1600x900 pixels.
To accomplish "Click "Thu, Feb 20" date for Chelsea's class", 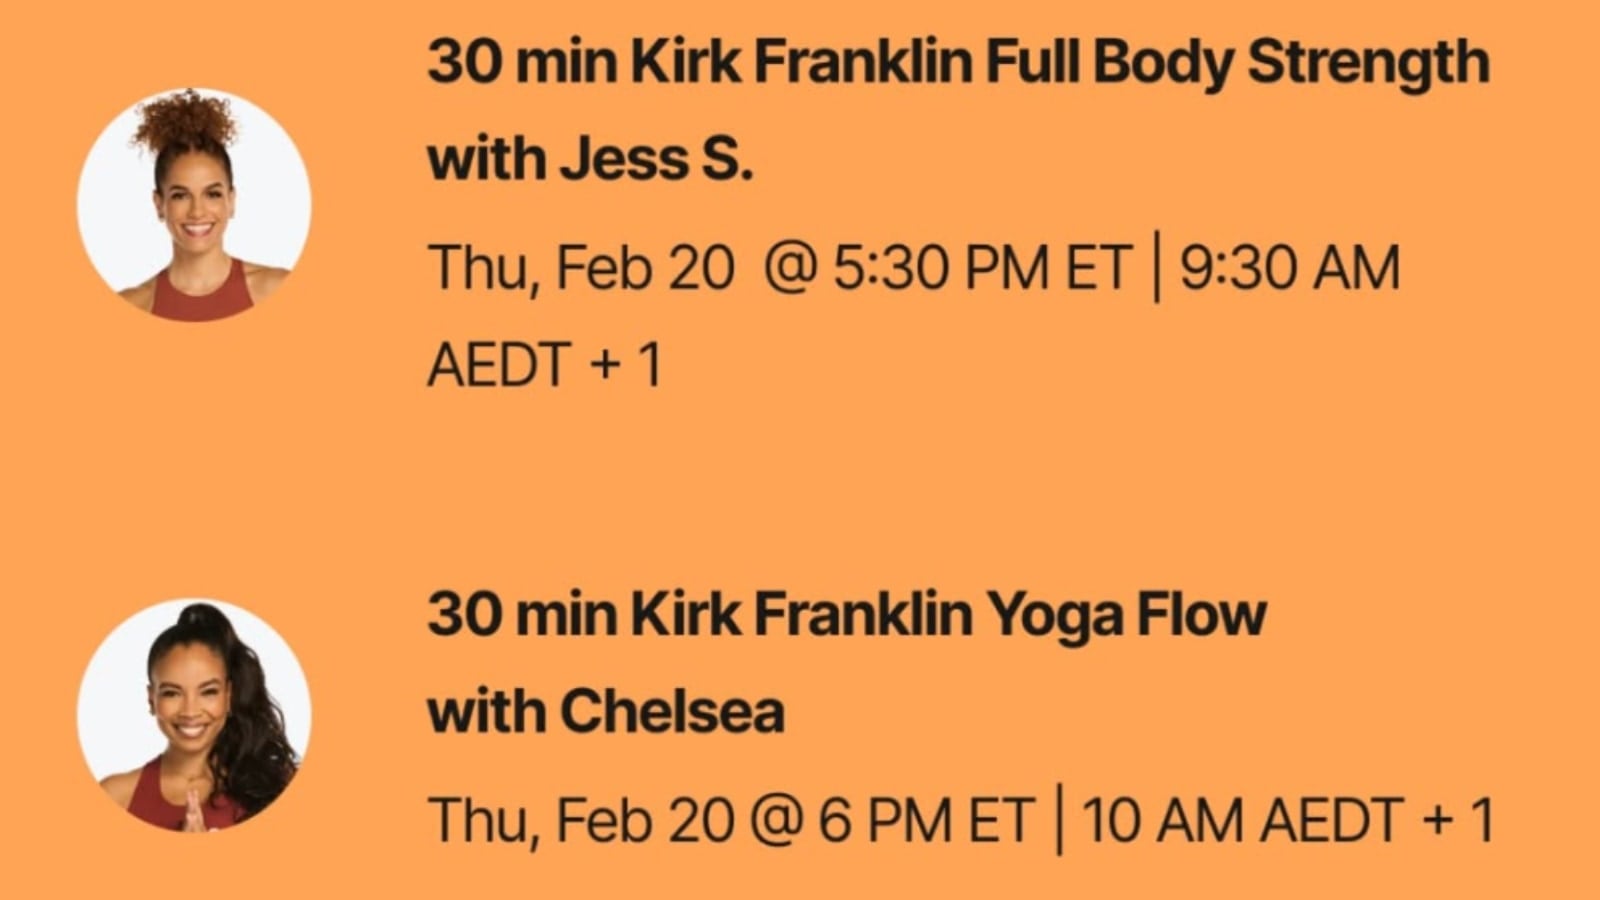I will point(581,820).
